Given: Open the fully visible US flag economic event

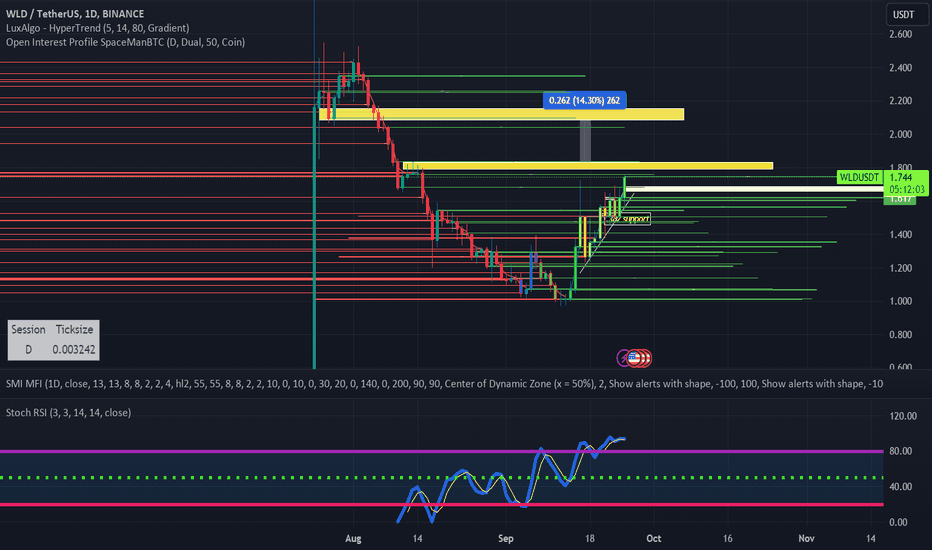Looking at the screenshot, I should [x=633, y=358].
